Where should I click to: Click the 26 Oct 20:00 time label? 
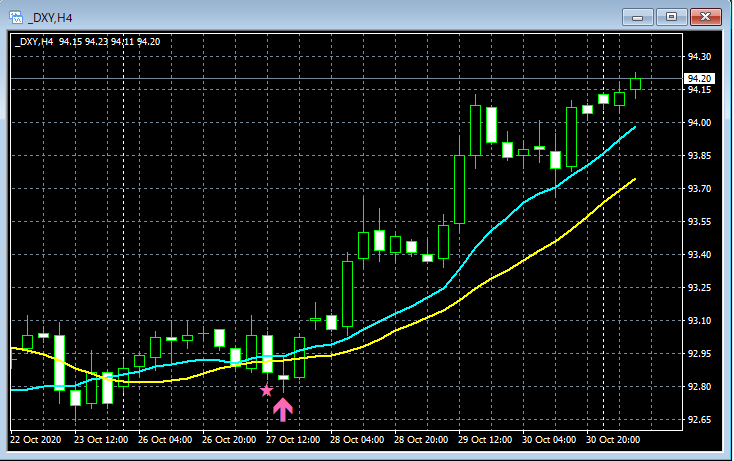229,440
